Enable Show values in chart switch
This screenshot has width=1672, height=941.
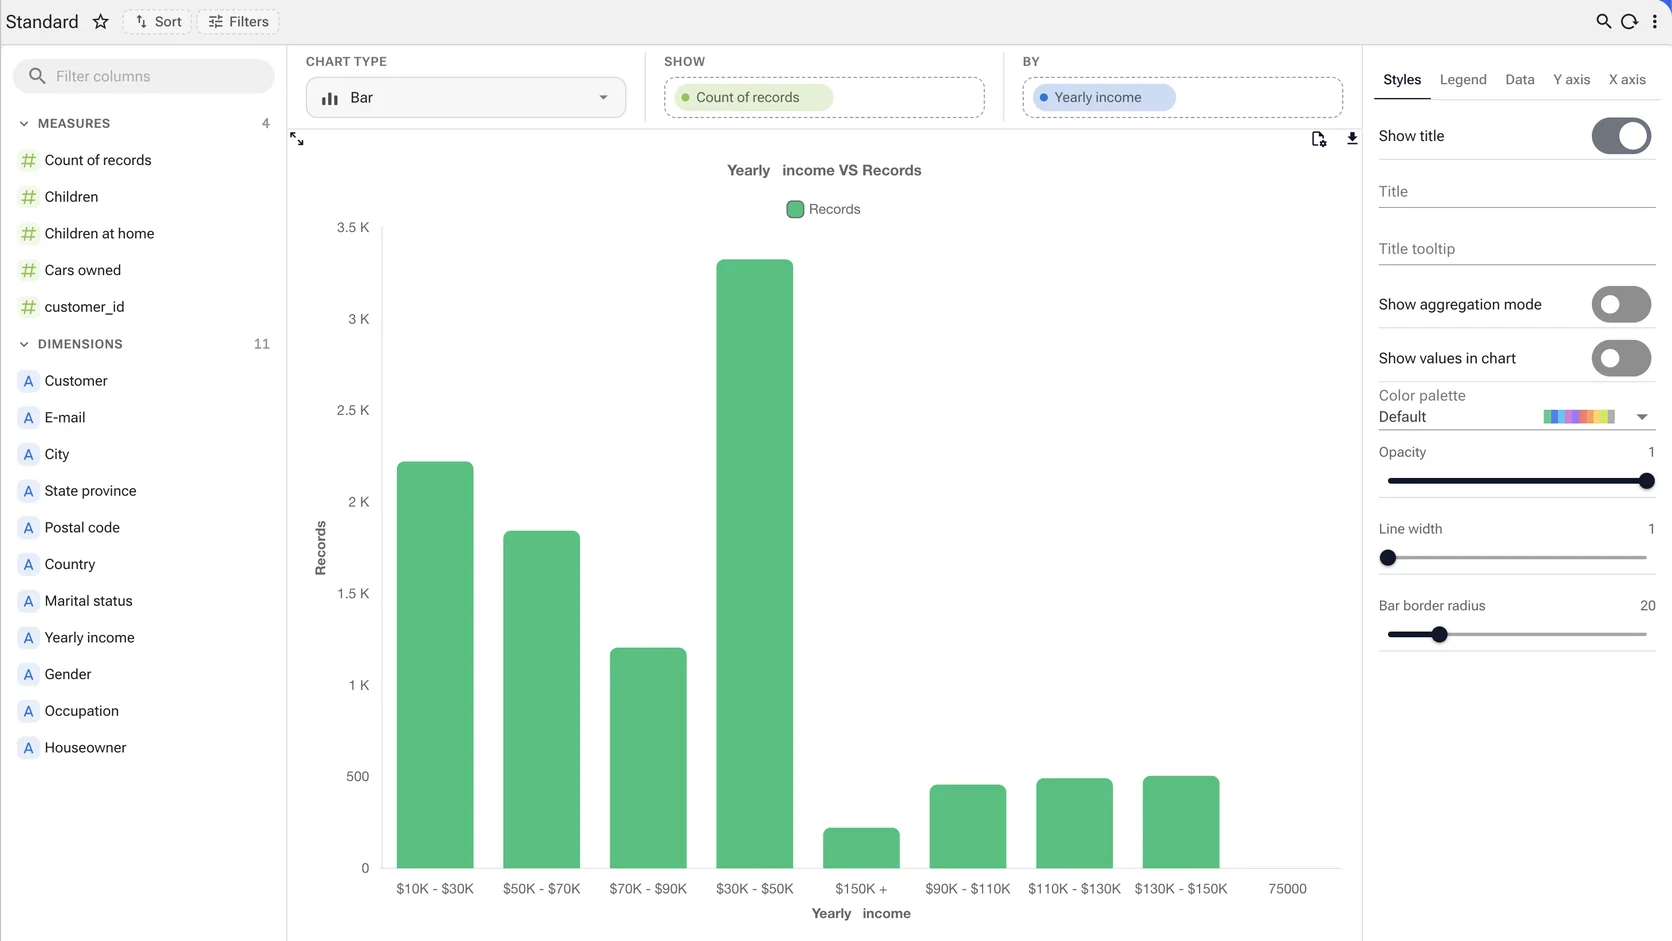click(x=1621, y=358)
